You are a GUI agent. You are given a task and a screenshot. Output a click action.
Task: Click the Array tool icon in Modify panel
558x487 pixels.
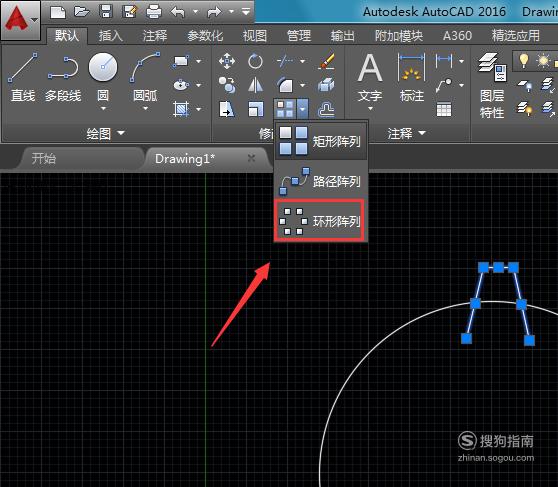pyautogui.click(x=285, y=109)
